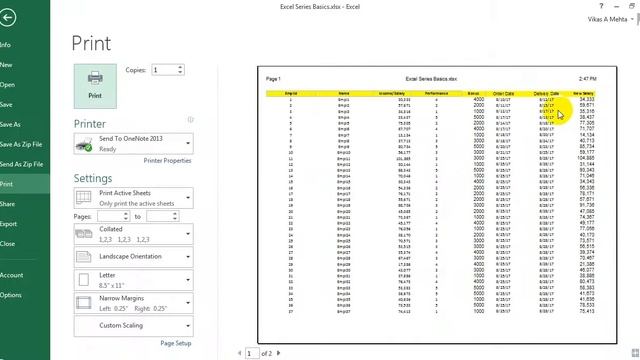Open the Narrow Margins dropdown
The image size is (640, 360).
tap(133, 303)
